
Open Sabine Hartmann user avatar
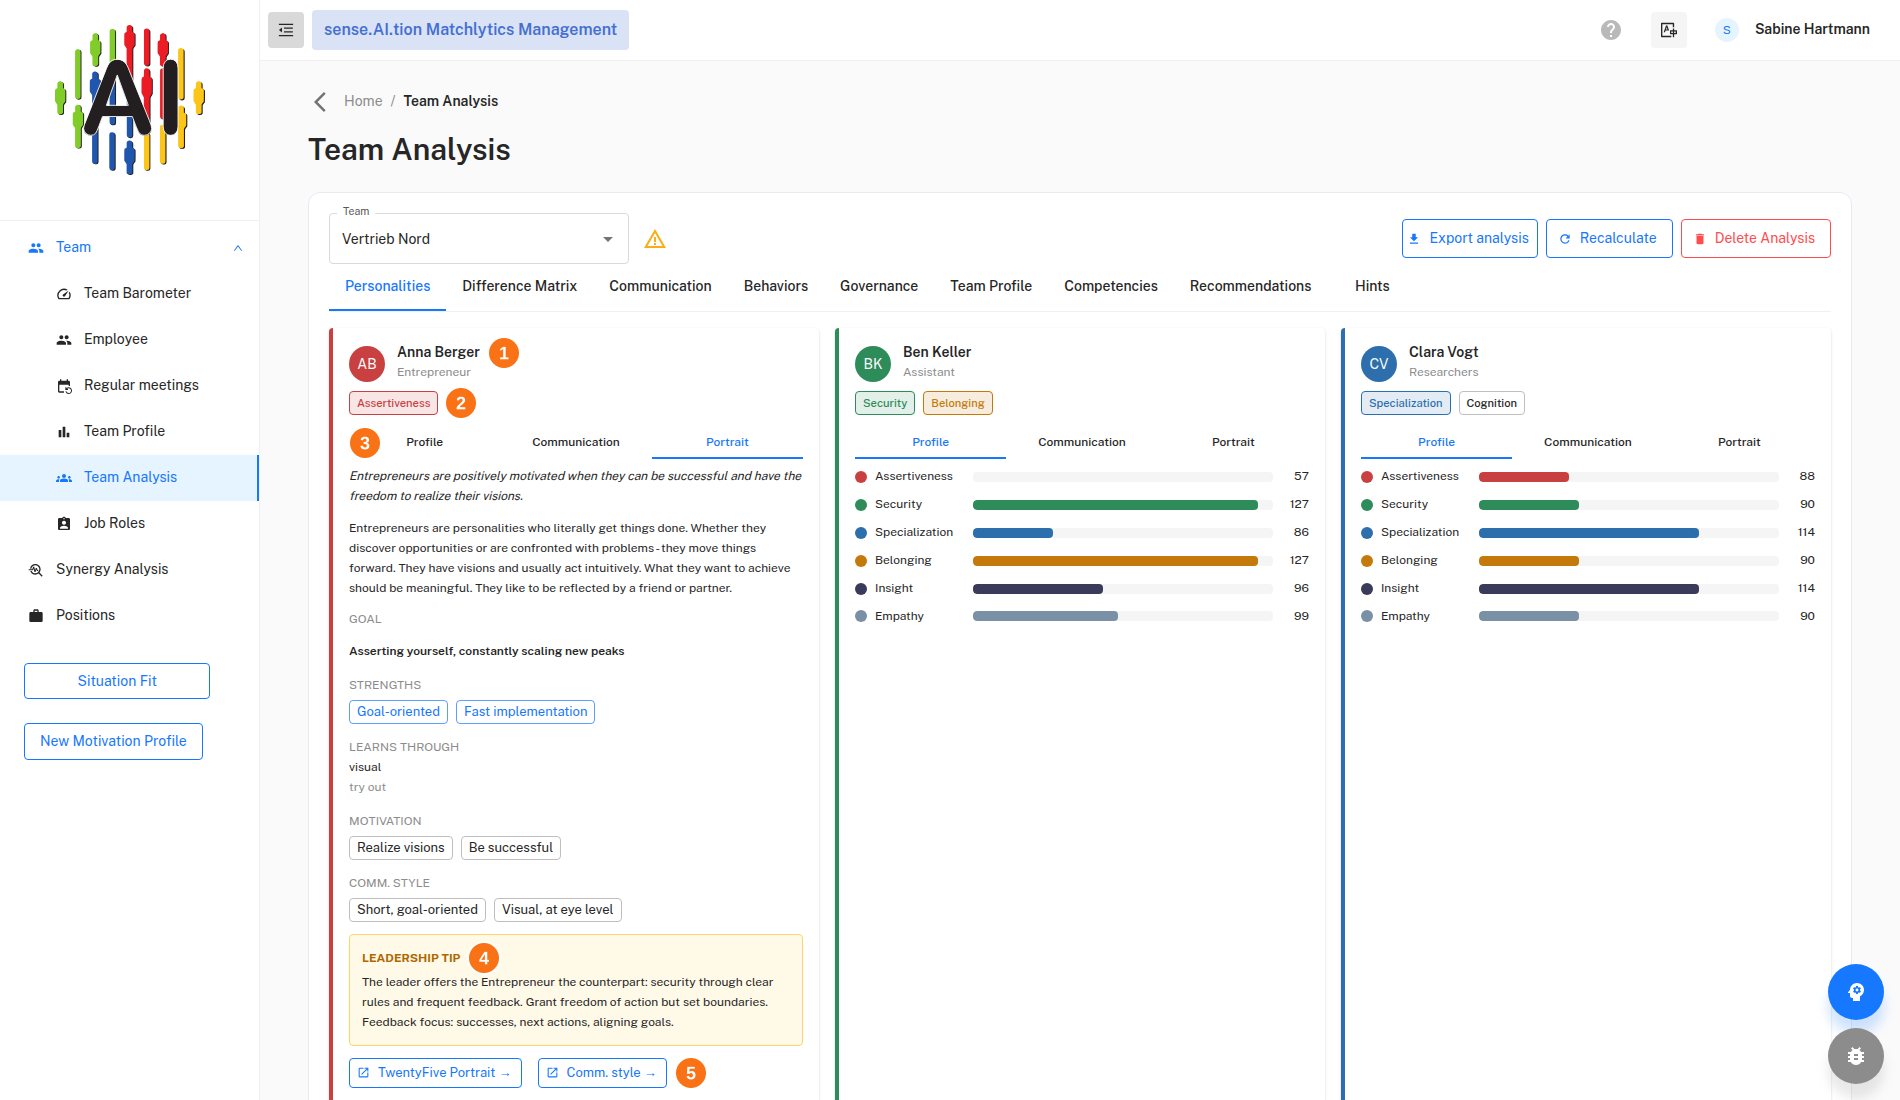[1726, 30]
